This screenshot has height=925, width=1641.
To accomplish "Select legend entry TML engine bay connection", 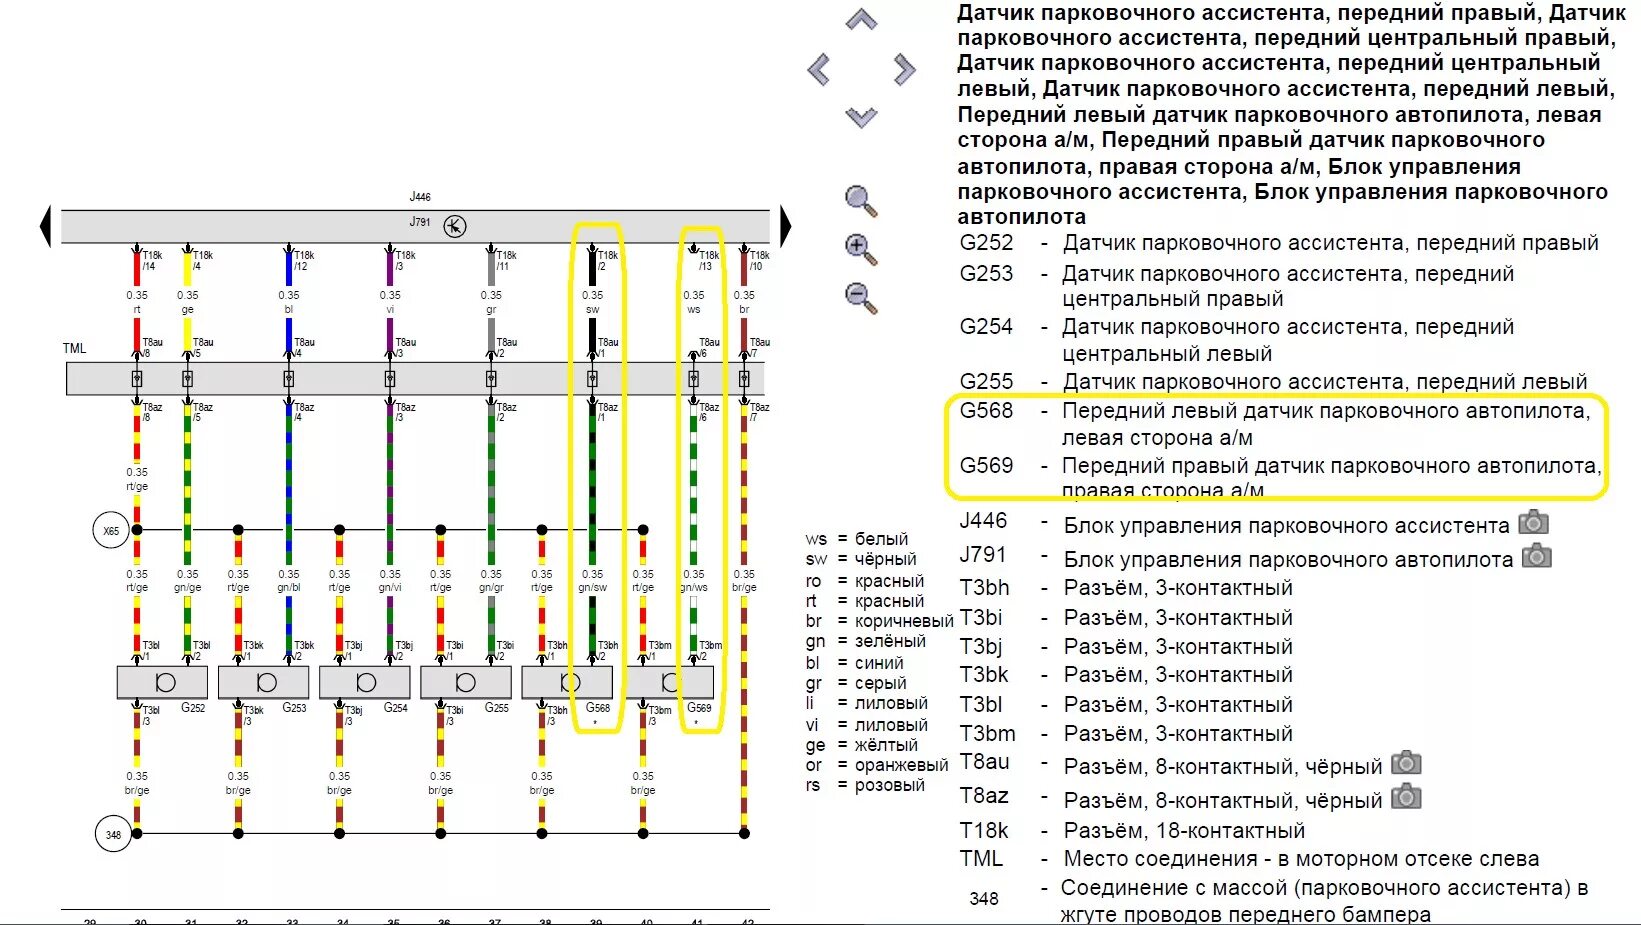I will pyautogui.click(x=1249, y=859).
